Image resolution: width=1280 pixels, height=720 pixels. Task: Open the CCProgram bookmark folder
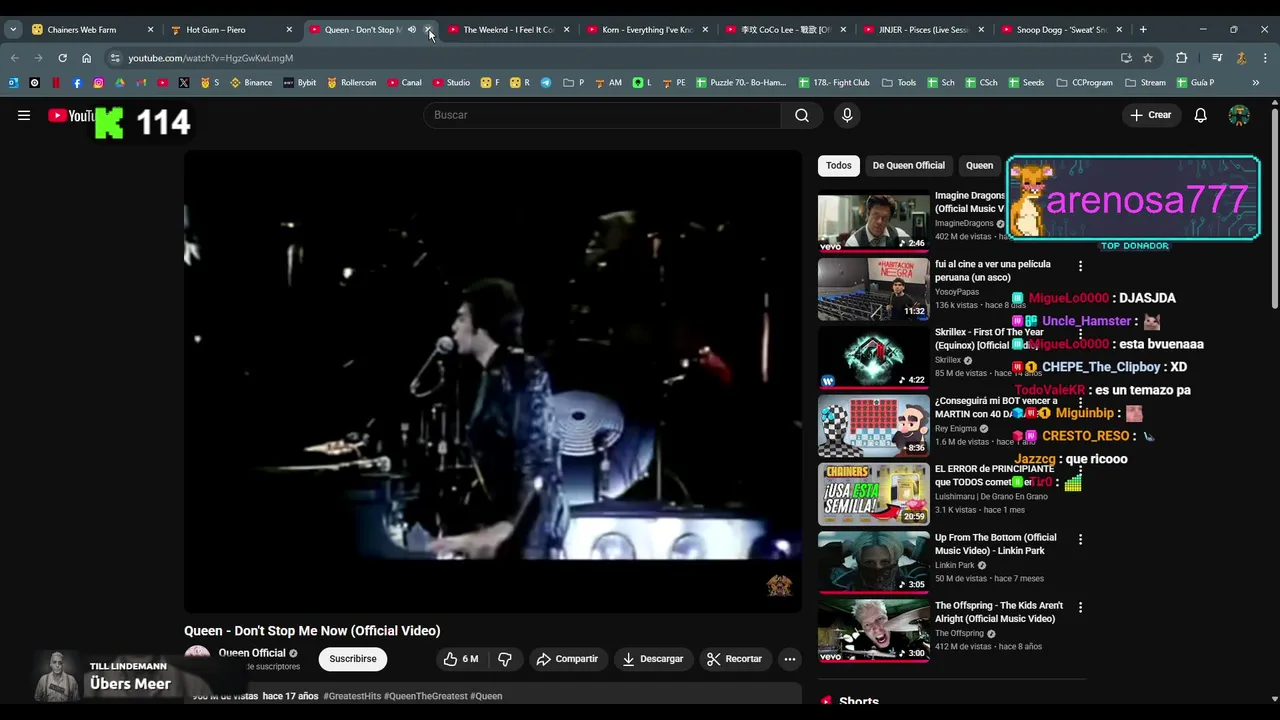[x=1085, y=83]
